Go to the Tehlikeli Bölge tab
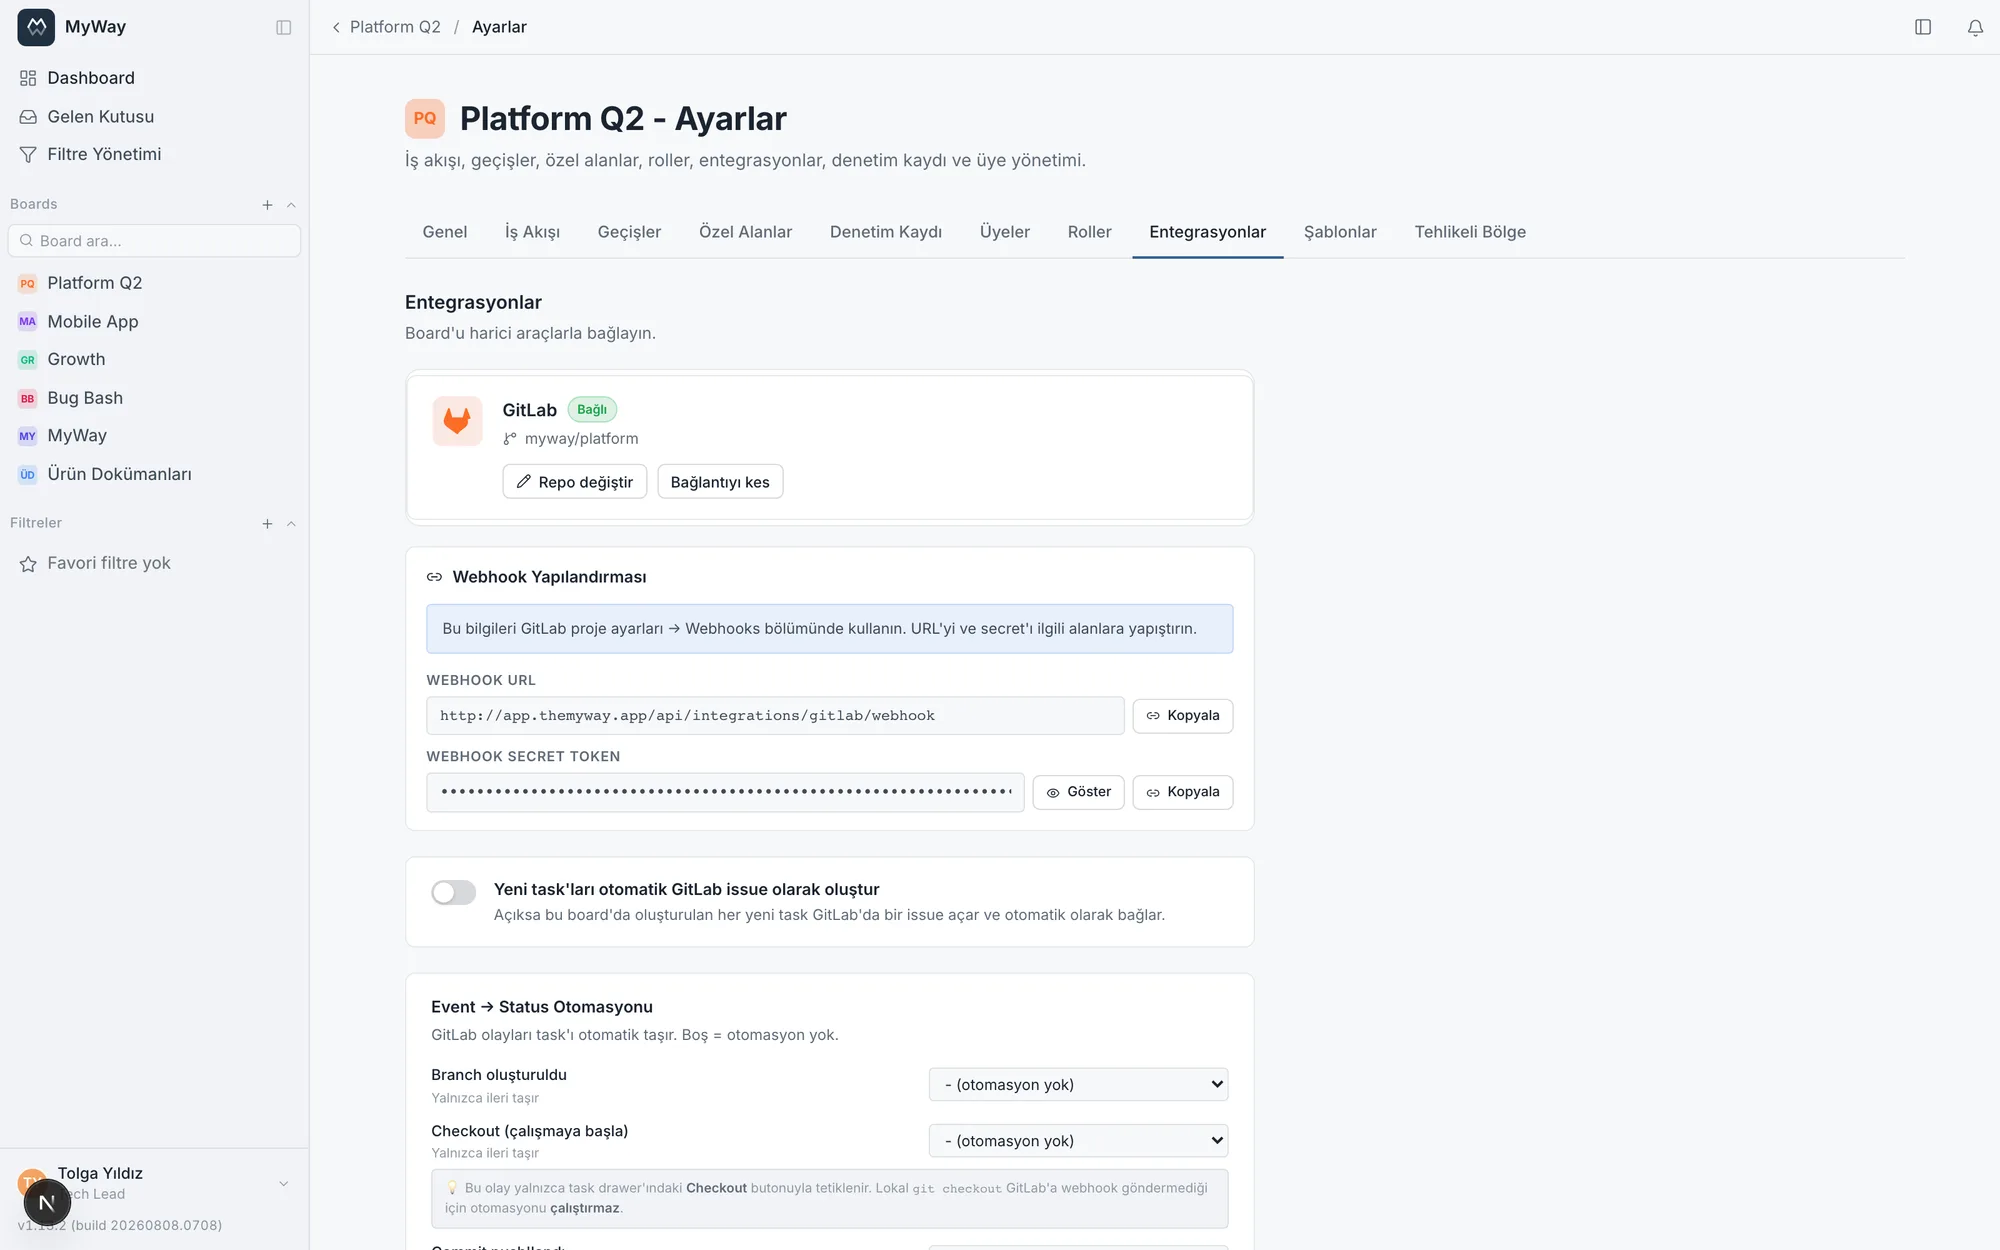 (x=1470, y=232)
